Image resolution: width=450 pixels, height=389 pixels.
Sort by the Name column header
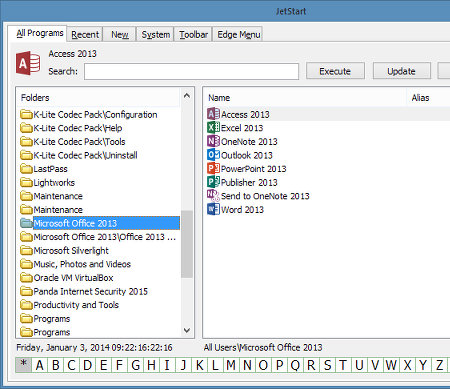pyautogui.click(x=304, y=98)
